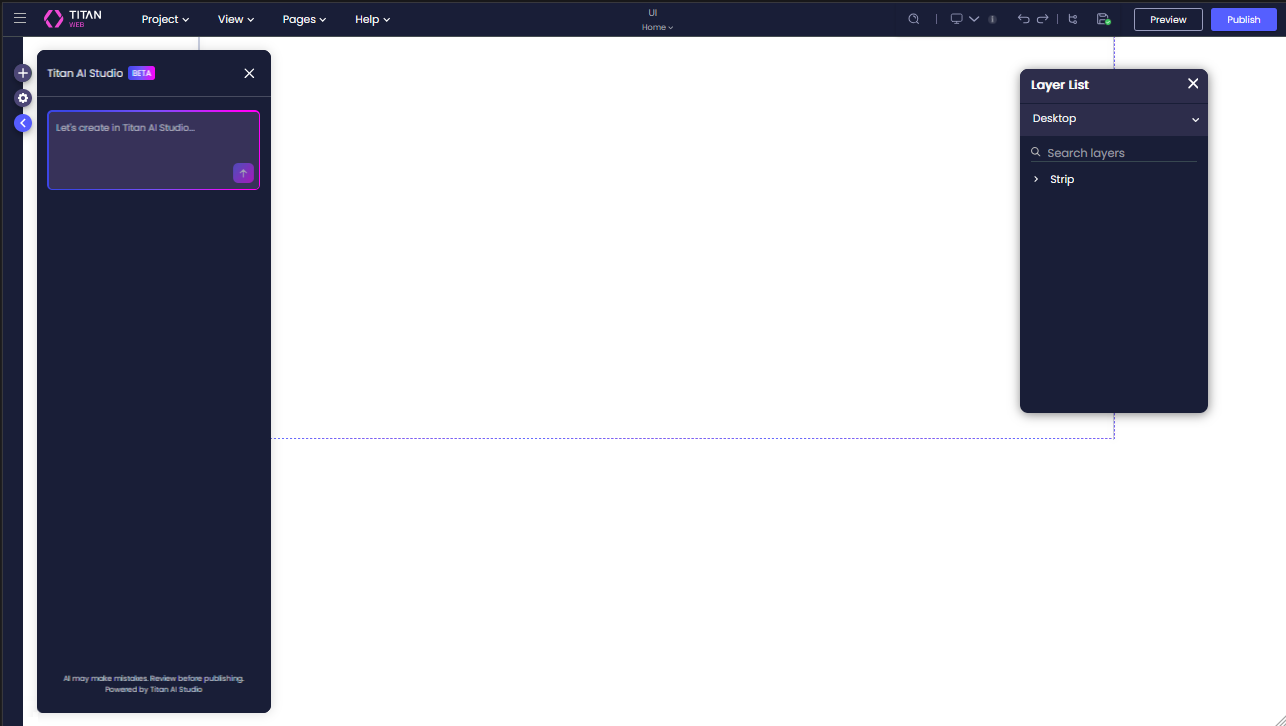The height and width of the screenshot is (726, 1286).
Task: Open the Desktop dropdown in Layer List
Action: click(1114, 119)
